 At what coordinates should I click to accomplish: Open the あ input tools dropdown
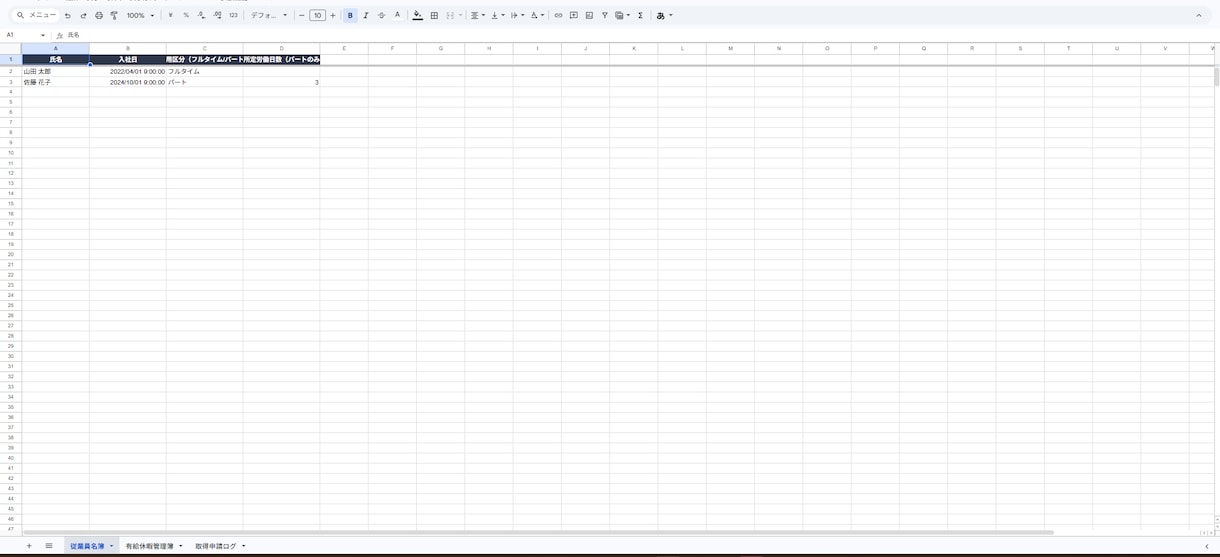point(665,15)
